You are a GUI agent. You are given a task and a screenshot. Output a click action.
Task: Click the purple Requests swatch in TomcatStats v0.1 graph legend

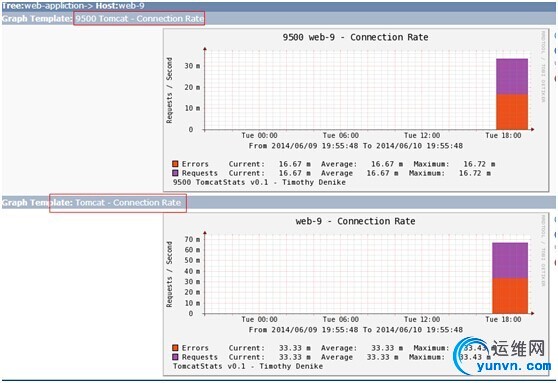click(x=175, y=357)
